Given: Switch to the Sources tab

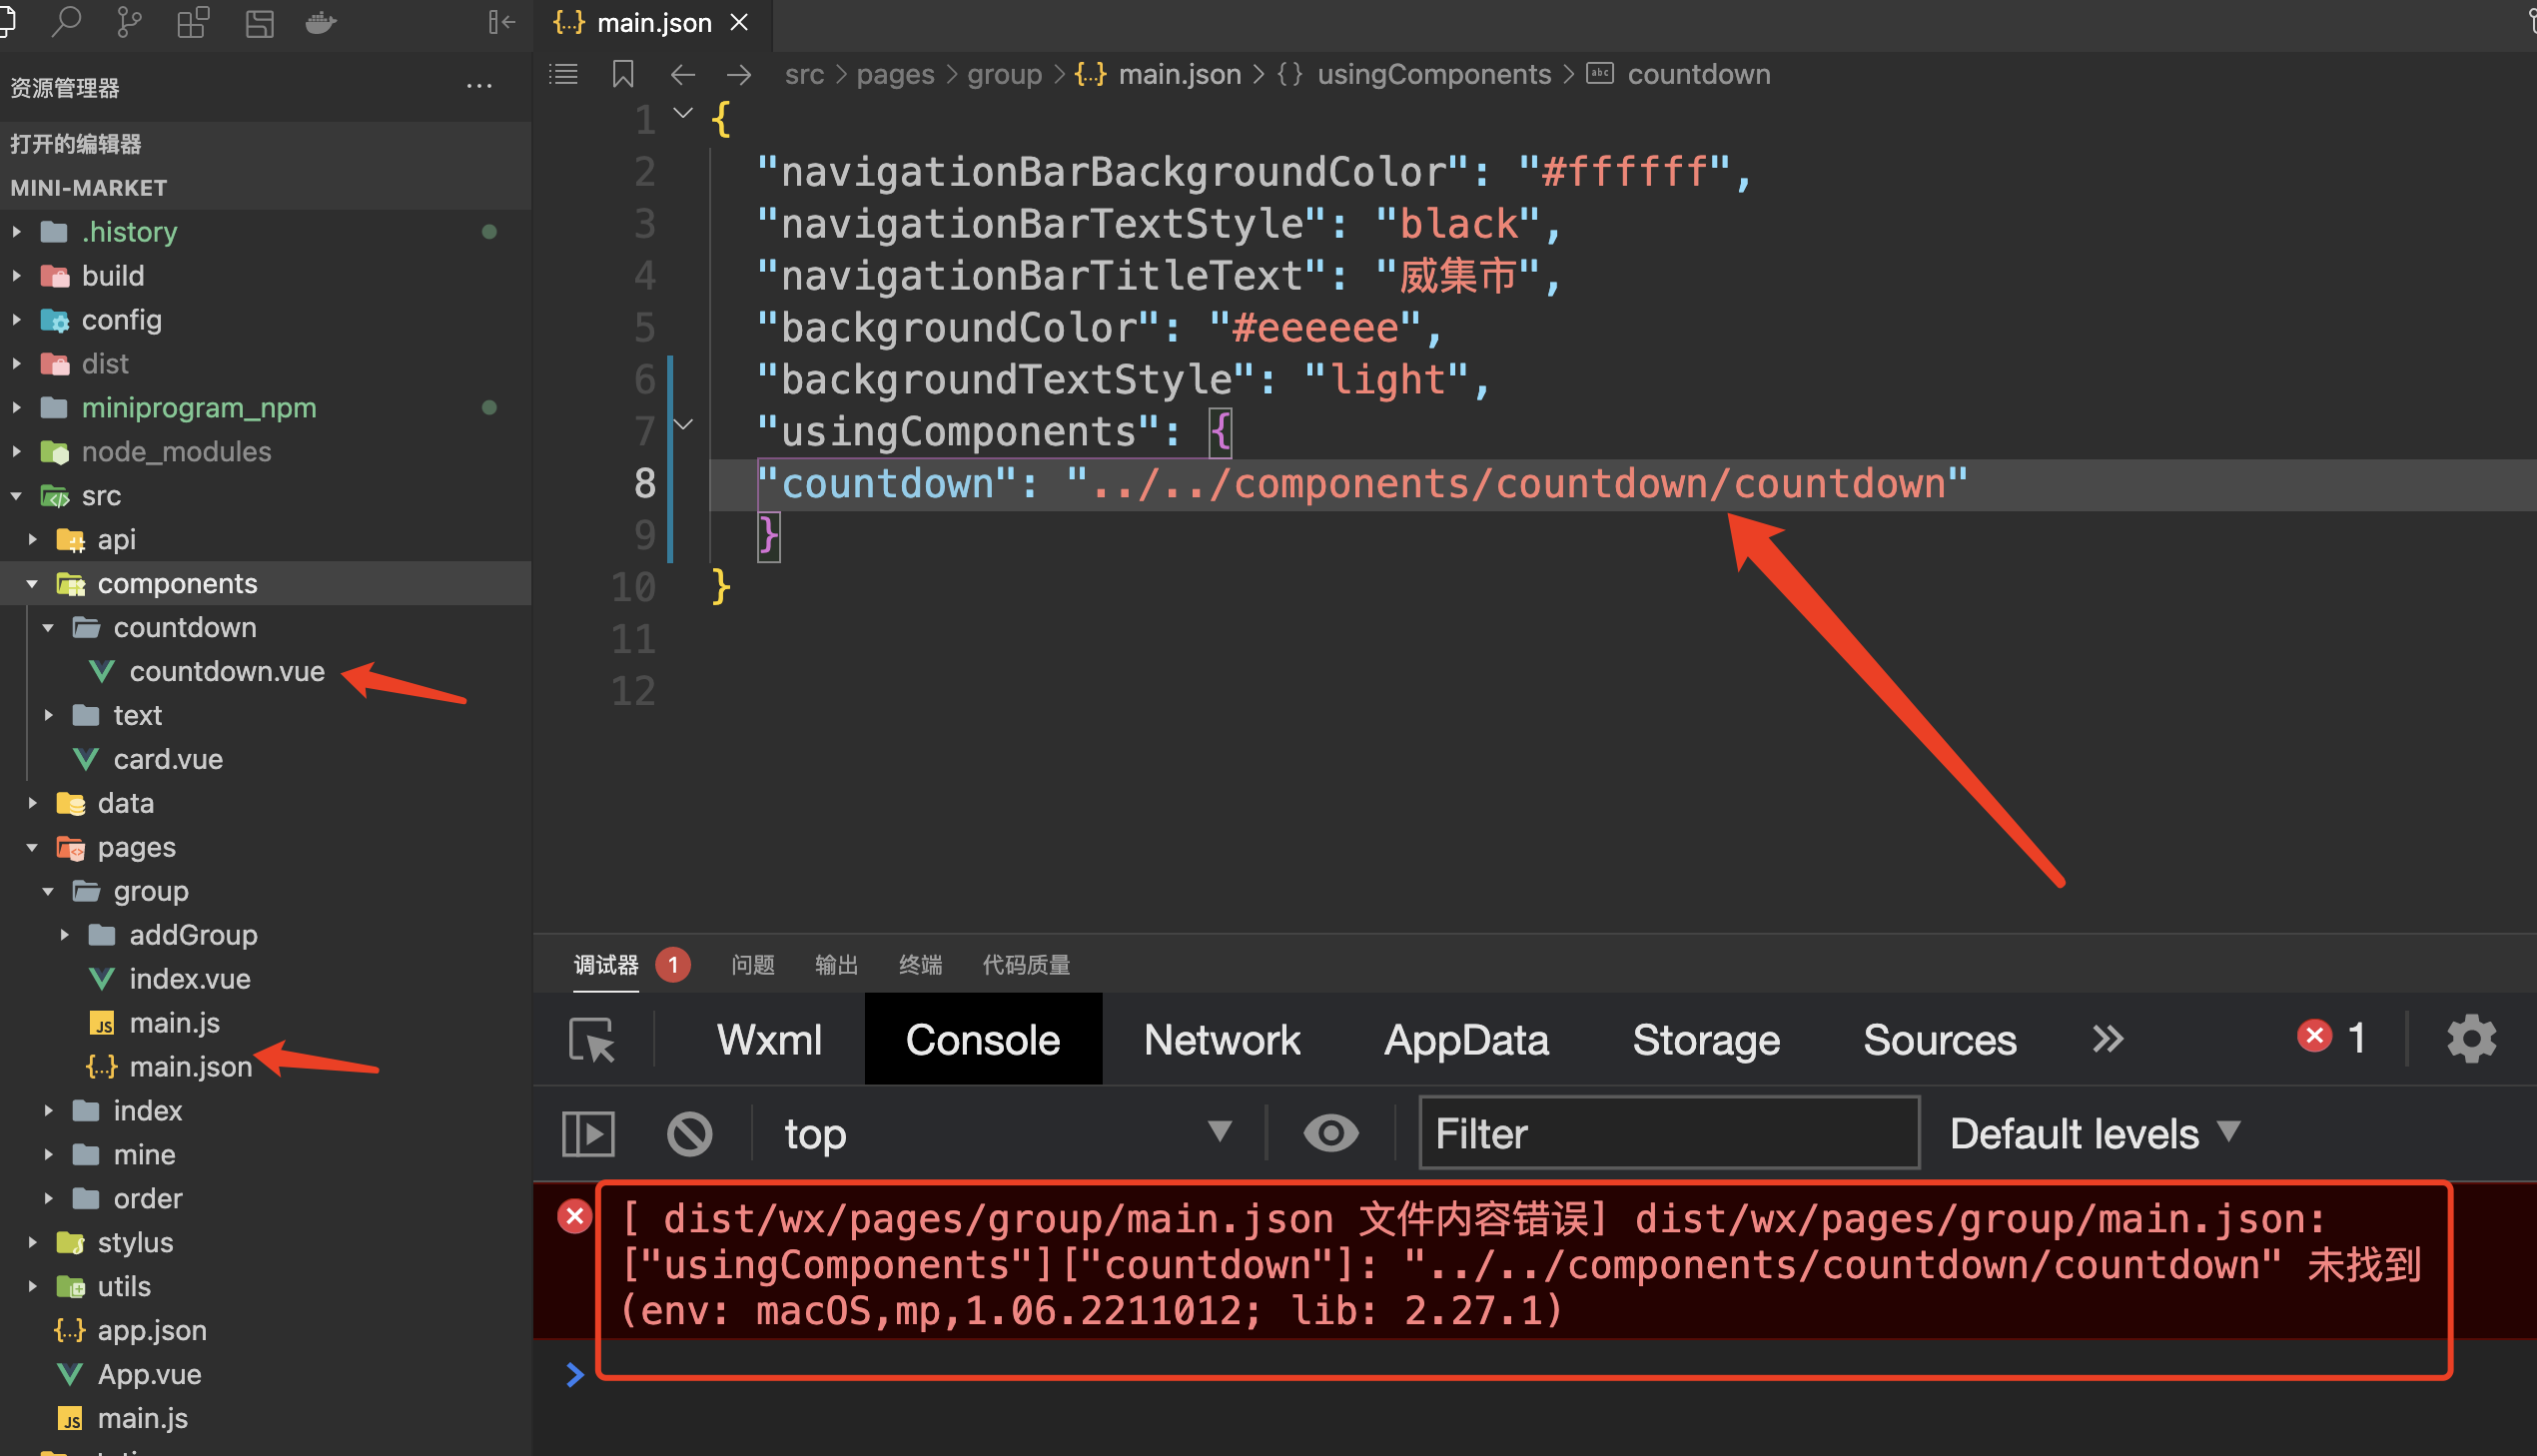Looking at the screenshot, I should pos(1938,1040).
